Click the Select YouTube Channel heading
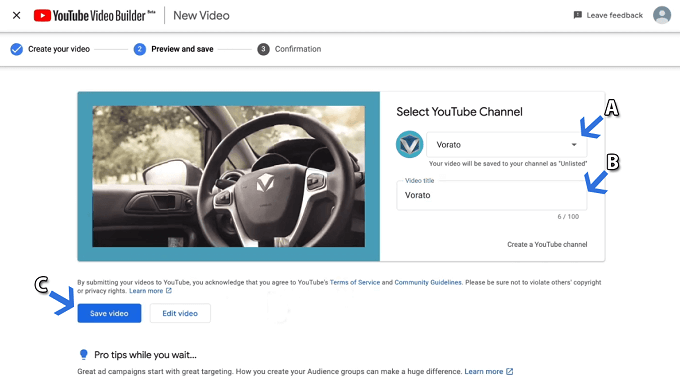 pos(459,112)
